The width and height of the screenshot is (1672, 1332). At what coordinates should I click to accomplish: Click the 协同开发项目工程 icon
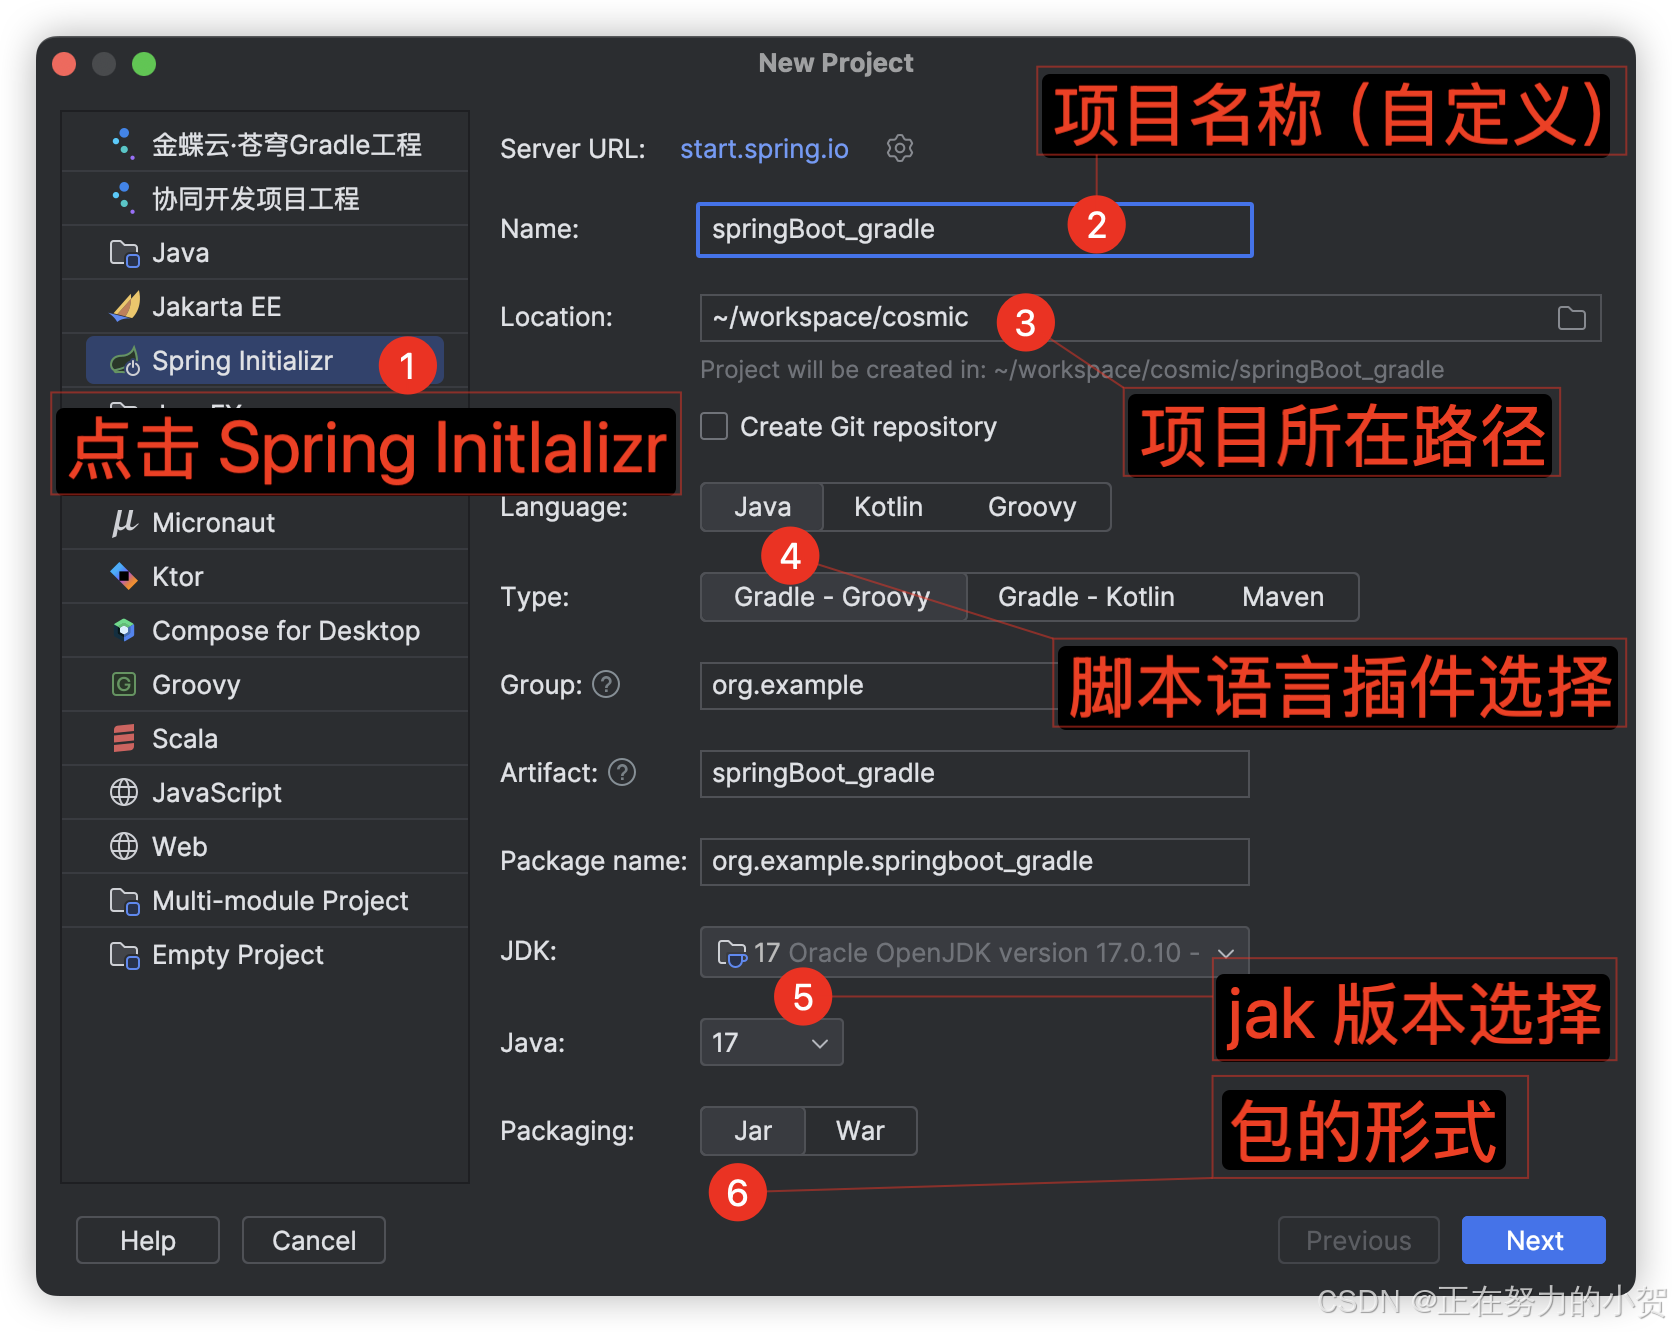[123, 198]
